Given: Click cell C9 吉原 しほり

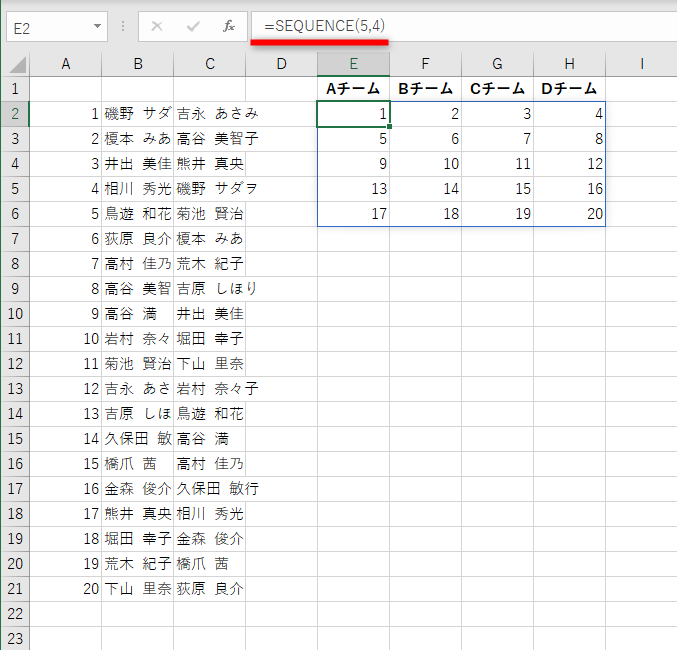Looking at the screenshot, I should pyautogui.click(x=210, y=289).
